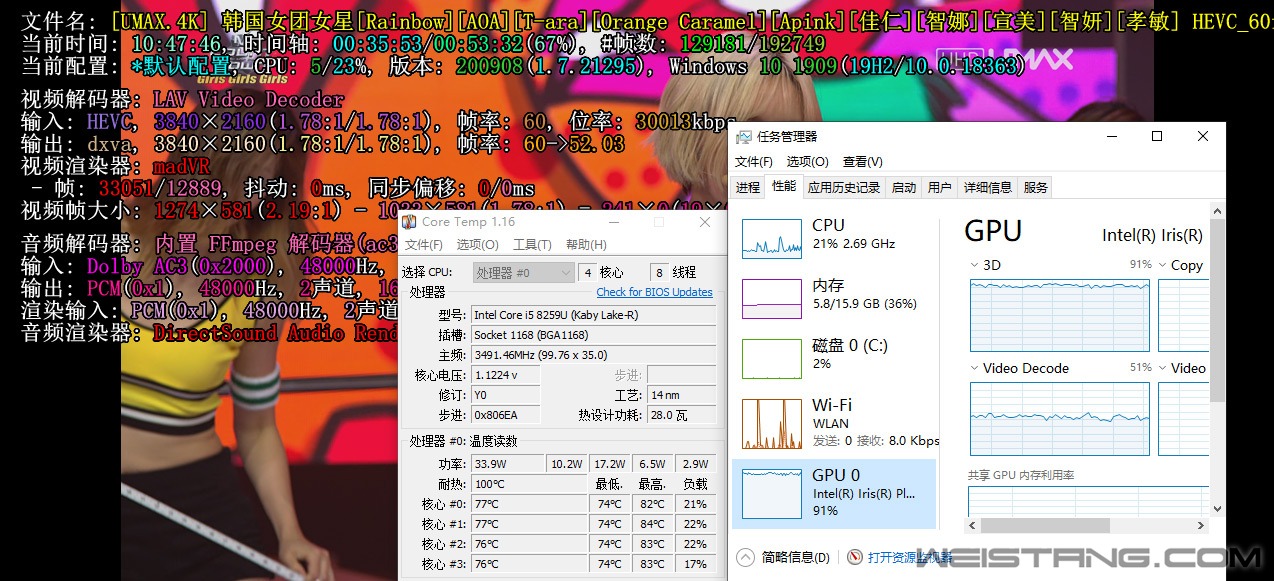The image size is (1274, 581).
Task: Expand the 3D engine graph selector
Action: (x=976, y=265)
